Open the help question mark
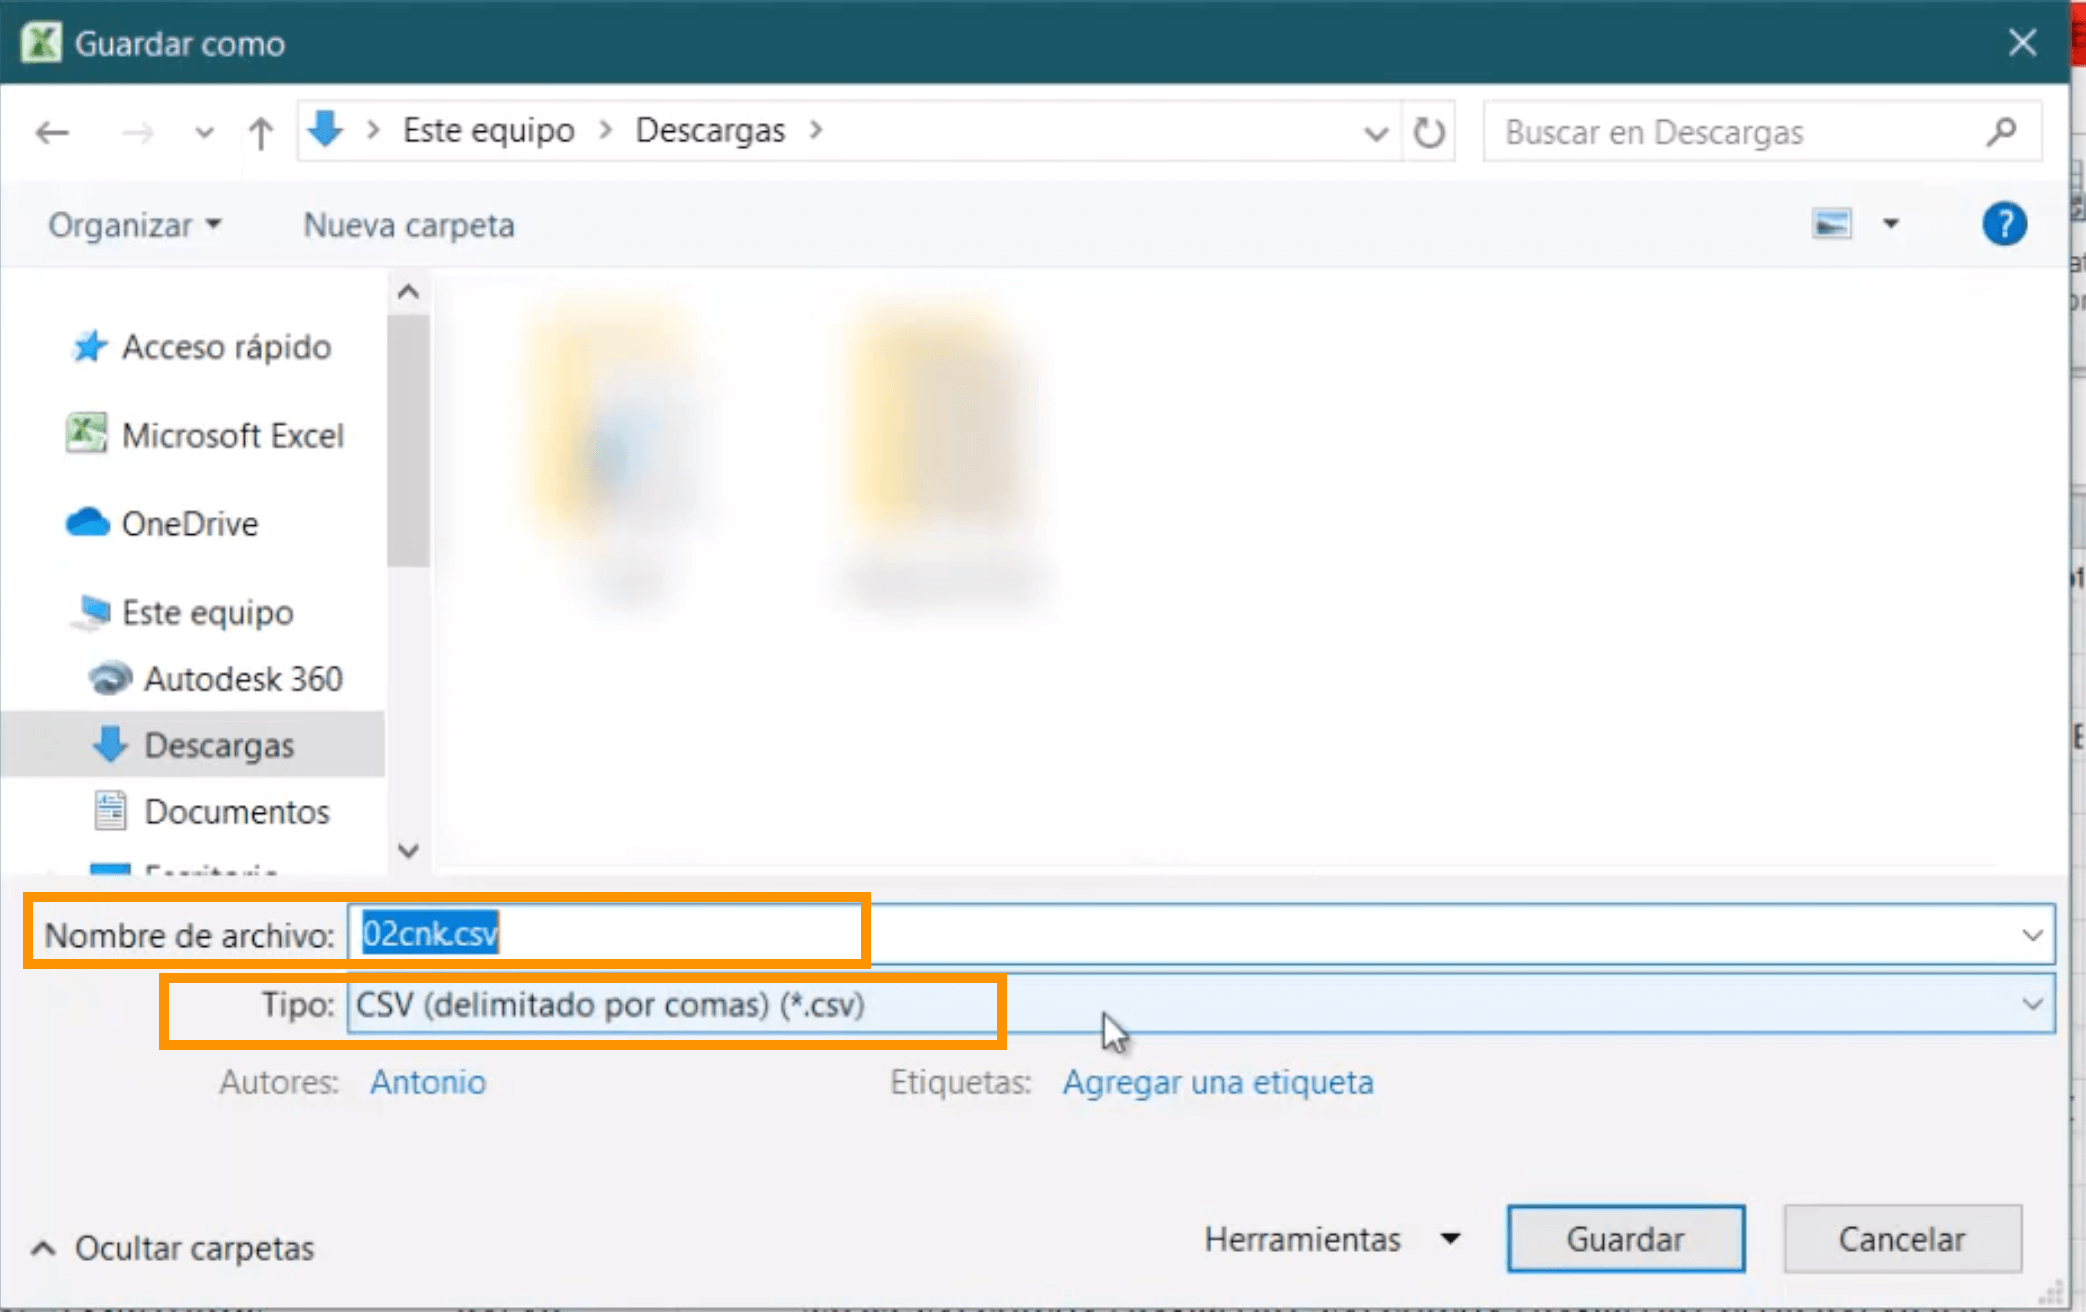The image size is (2086, 1312). 2003,224
